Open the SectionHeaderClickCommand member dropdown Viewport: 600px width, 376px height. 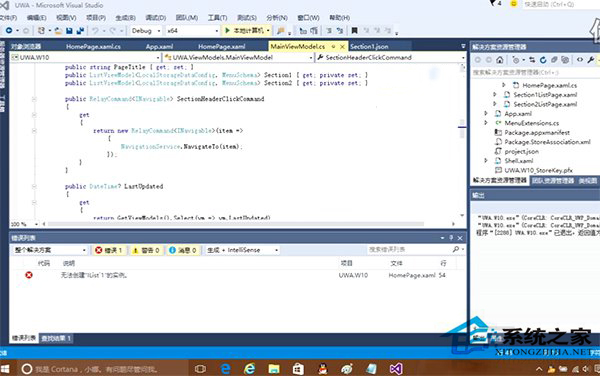391,57
